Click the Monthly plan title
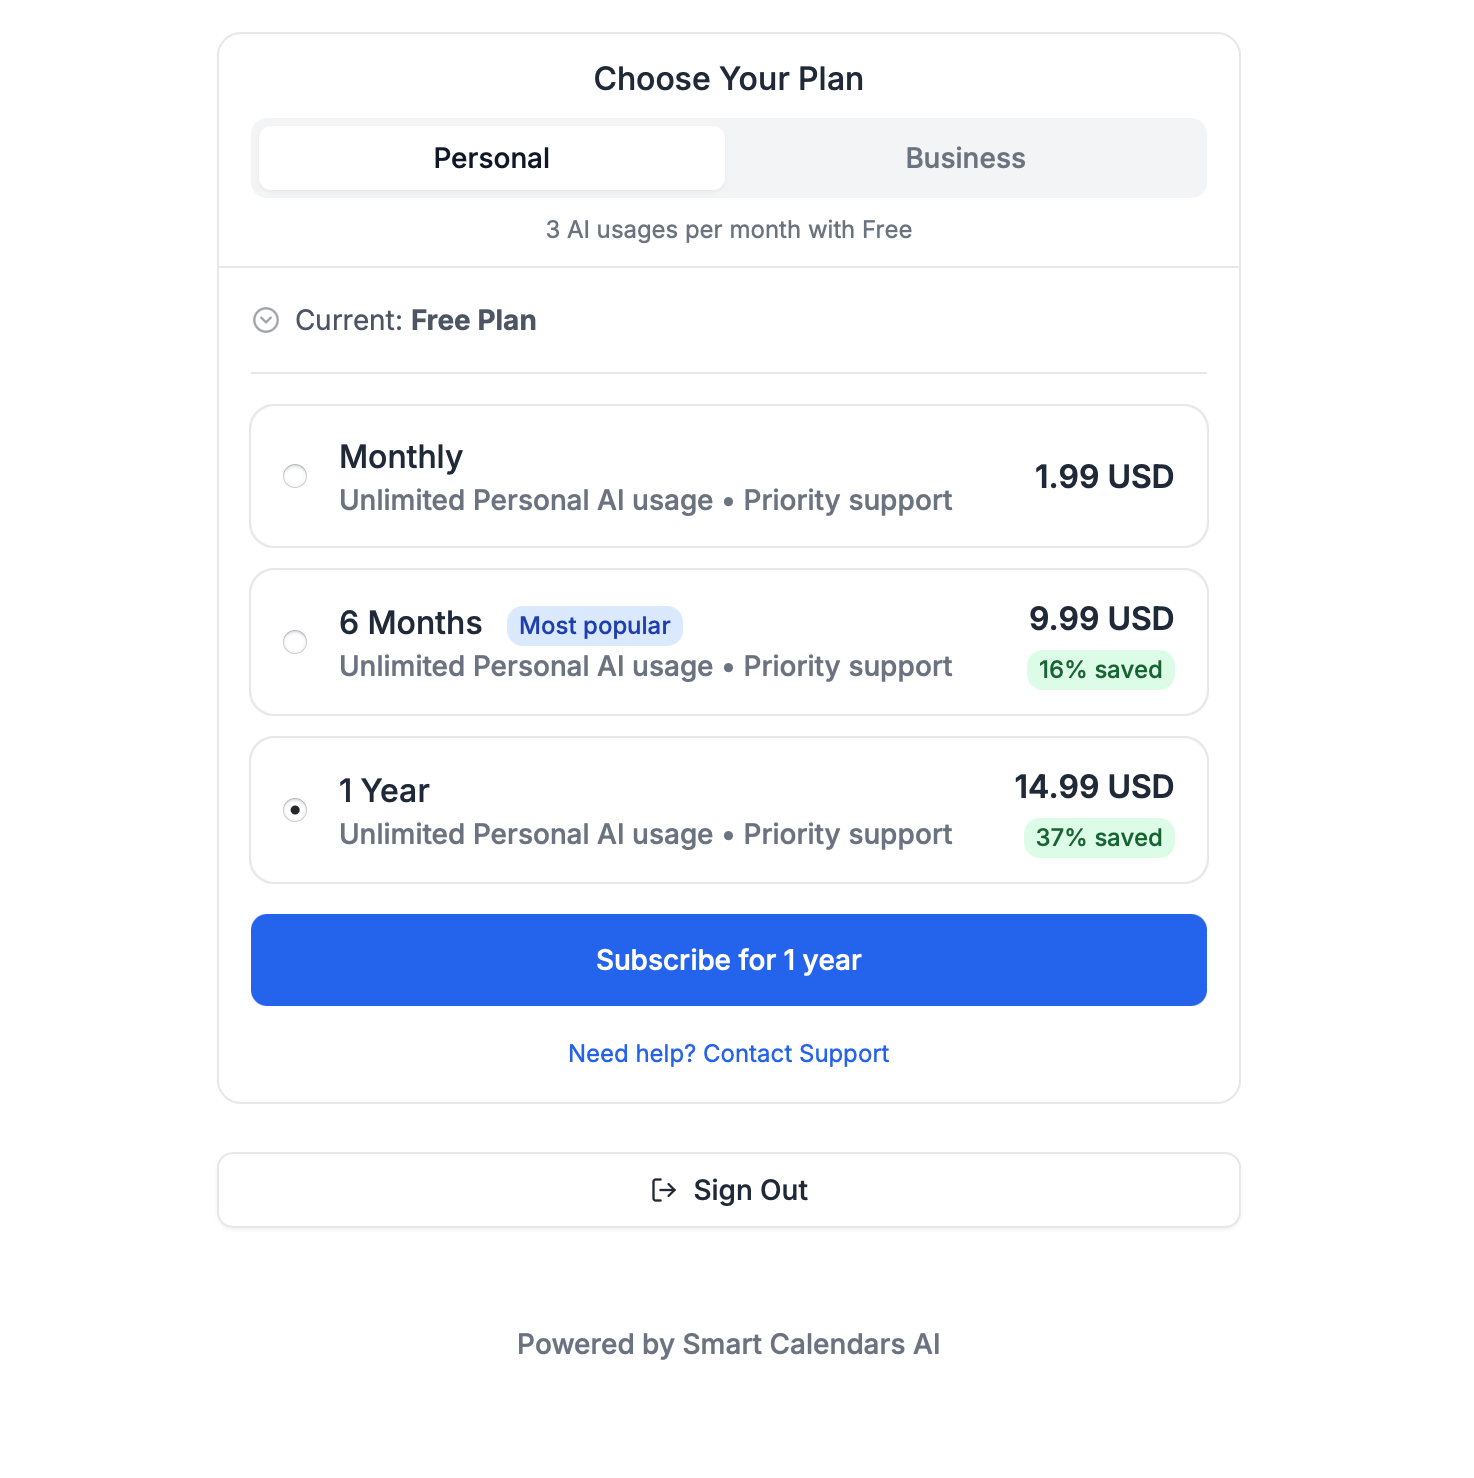The width and height of the screenshot is (1474, 1478). pyautogui.click(x=401, y=457)
